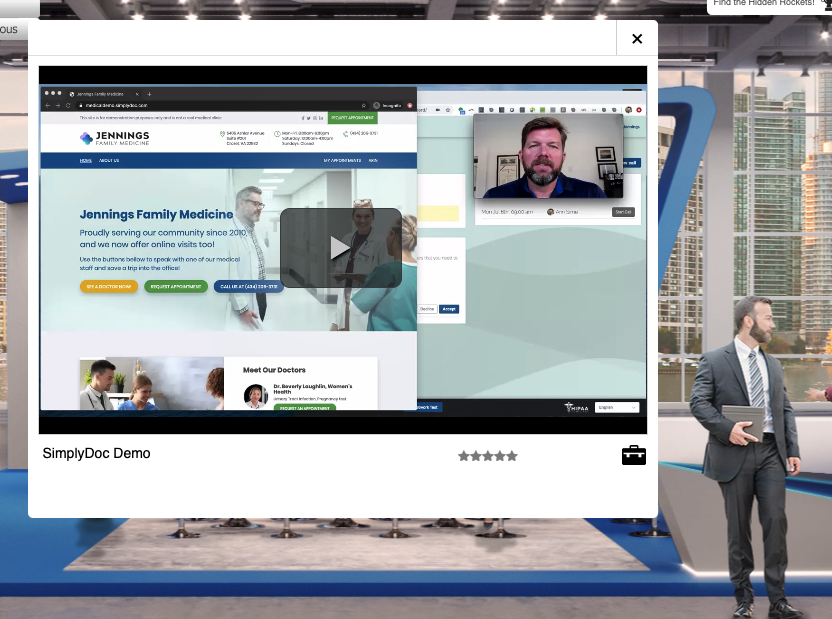This screenshot has height=619, width=832.
Task: Add video to briefcase
Action: (634, 455)
